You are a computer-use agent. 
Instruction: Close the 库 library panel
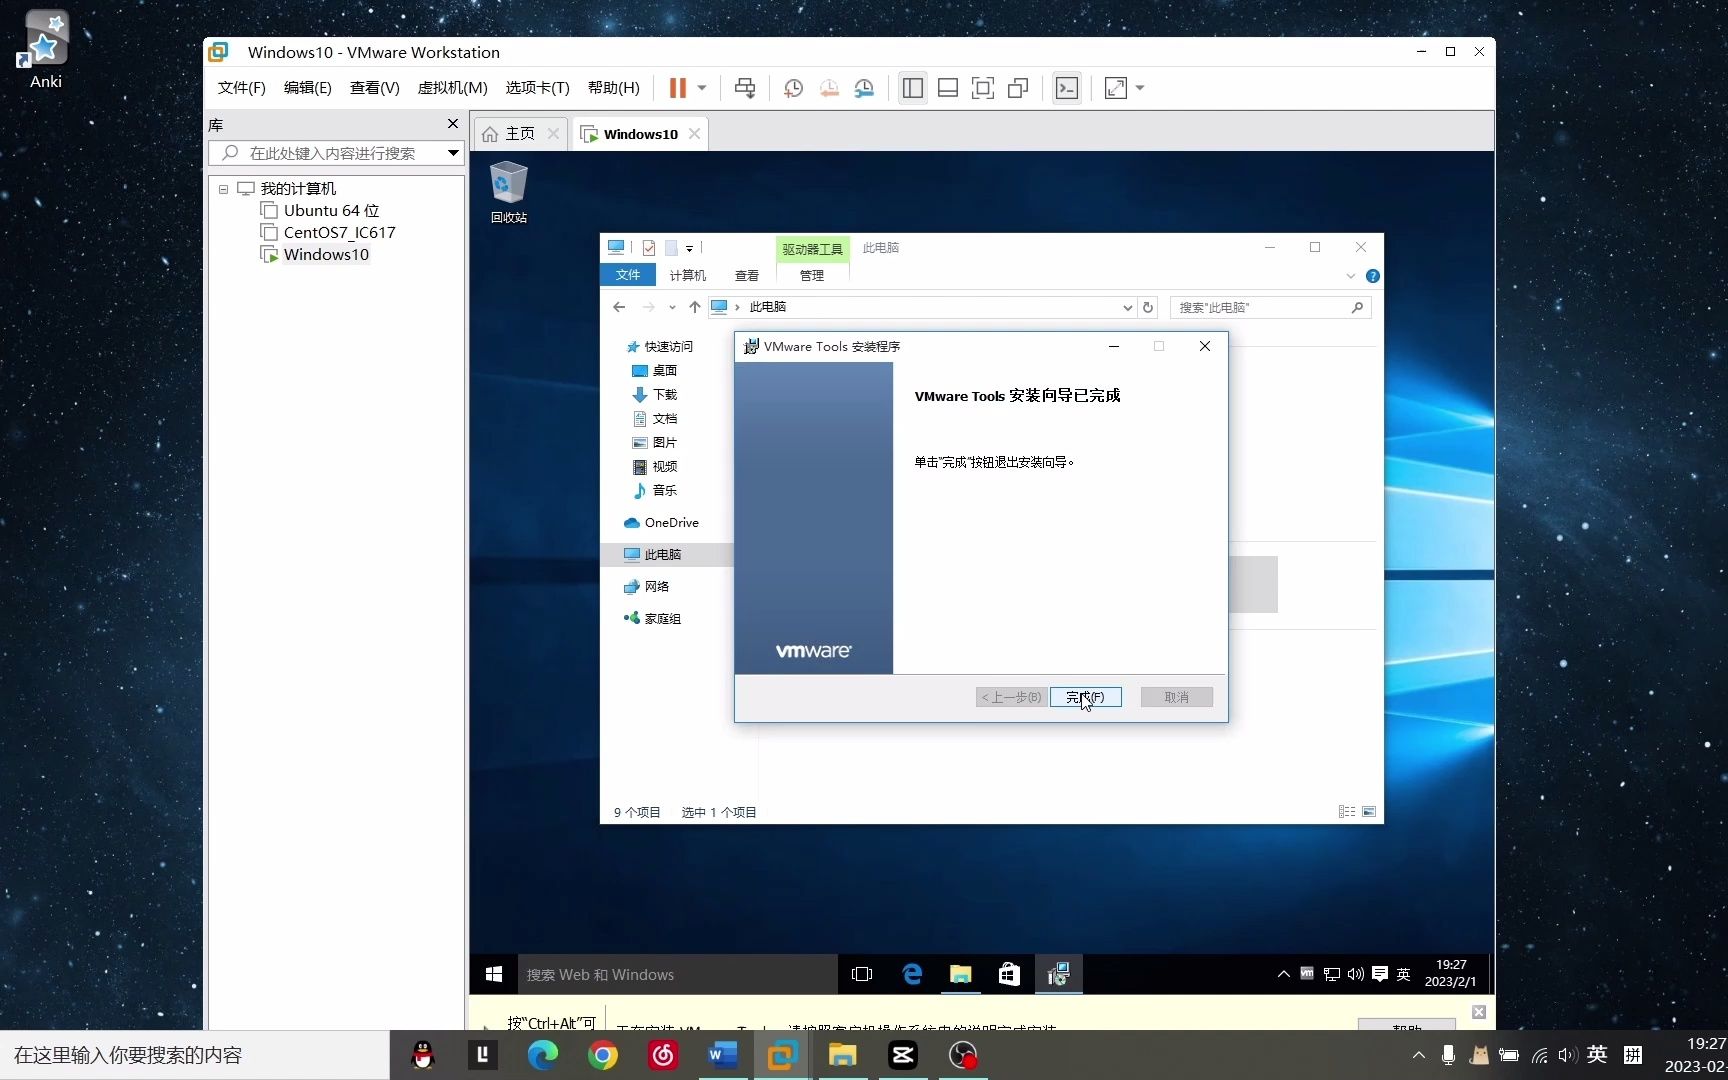click(452, 124)
